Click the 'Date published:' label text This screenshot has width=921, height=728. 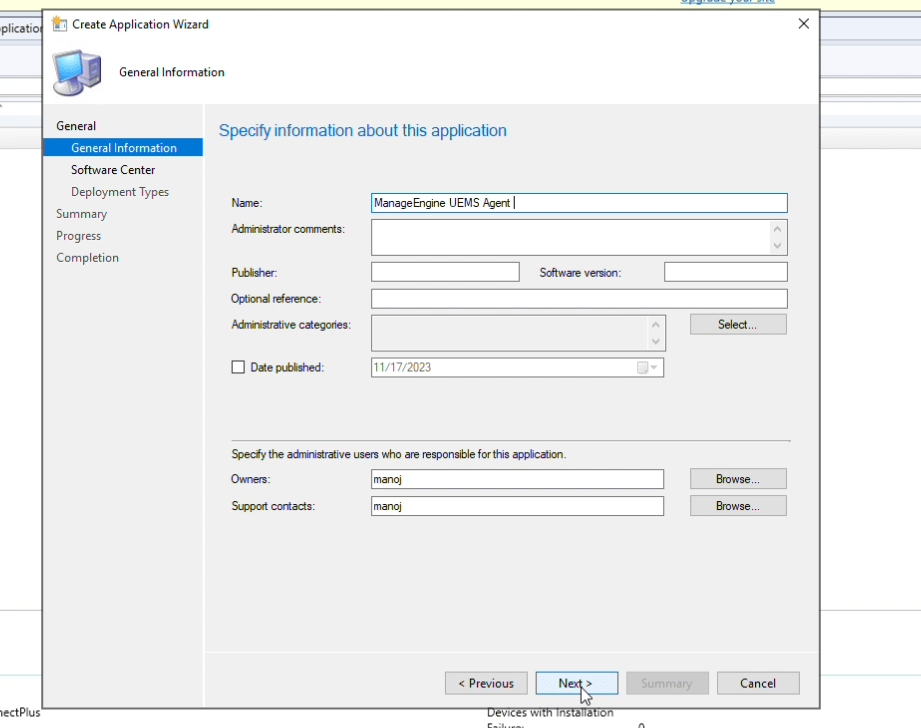(287, 367)
